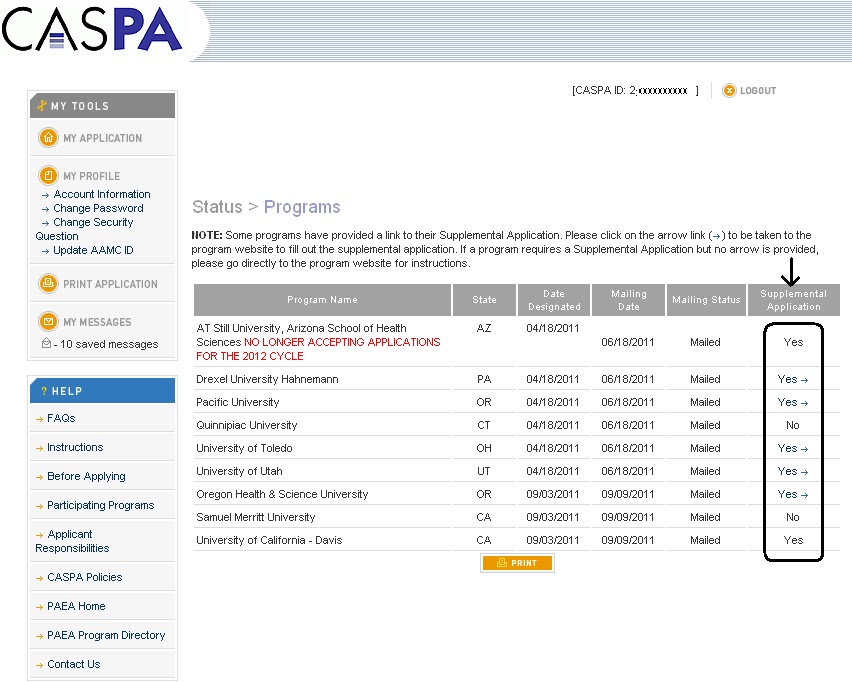Click the Mailing Date column header
The width and height of the screenshot is (852, 682).
(629, 299)
